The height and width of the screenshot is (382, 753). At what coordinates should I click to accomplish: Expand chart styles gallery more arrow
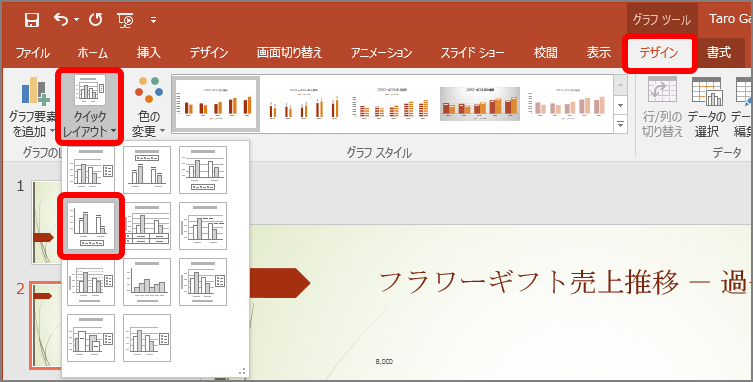(x=621, y=124)
